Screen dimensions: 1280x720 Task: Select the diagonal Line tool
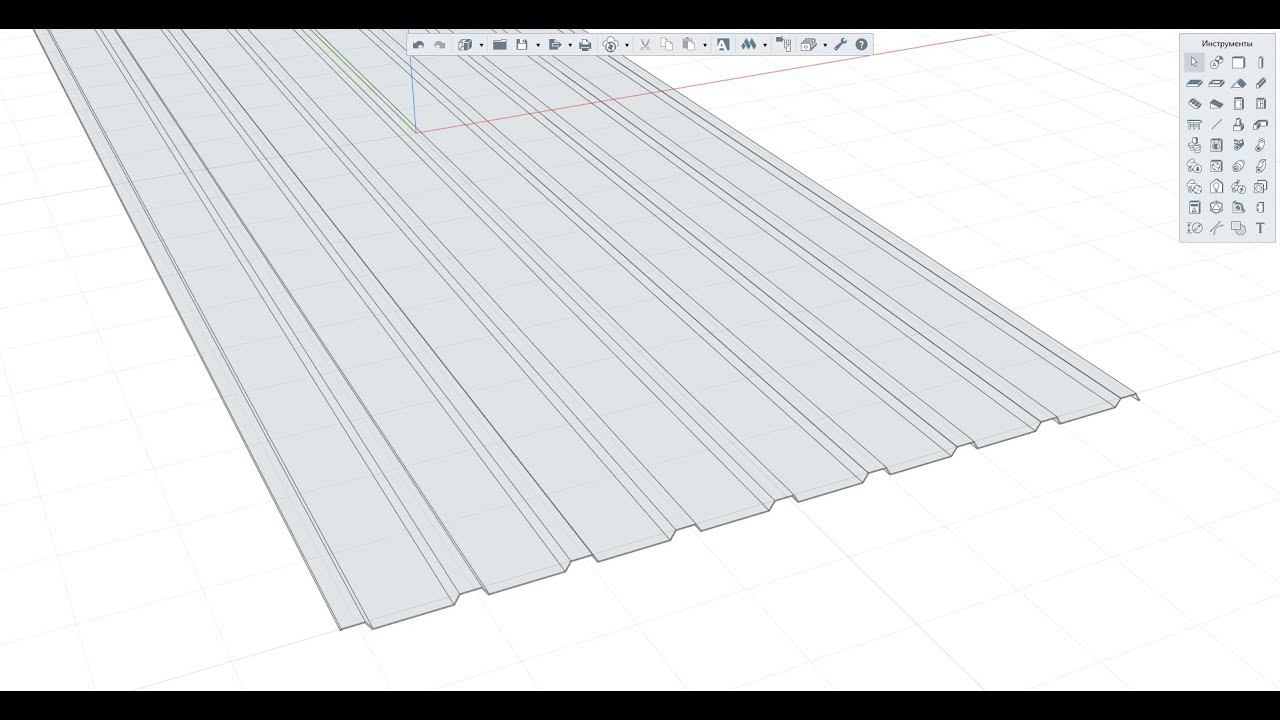pos(1216,125)
